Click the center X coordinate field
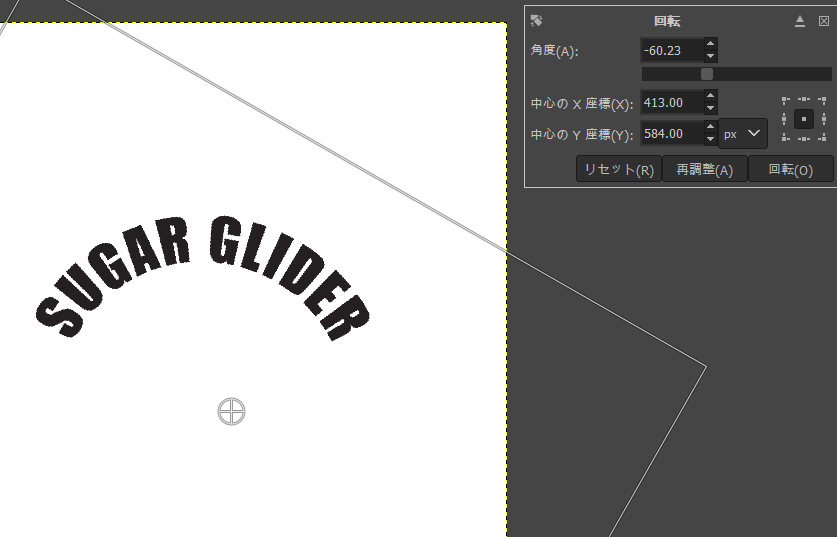837x537 pixels. (671, 102)
